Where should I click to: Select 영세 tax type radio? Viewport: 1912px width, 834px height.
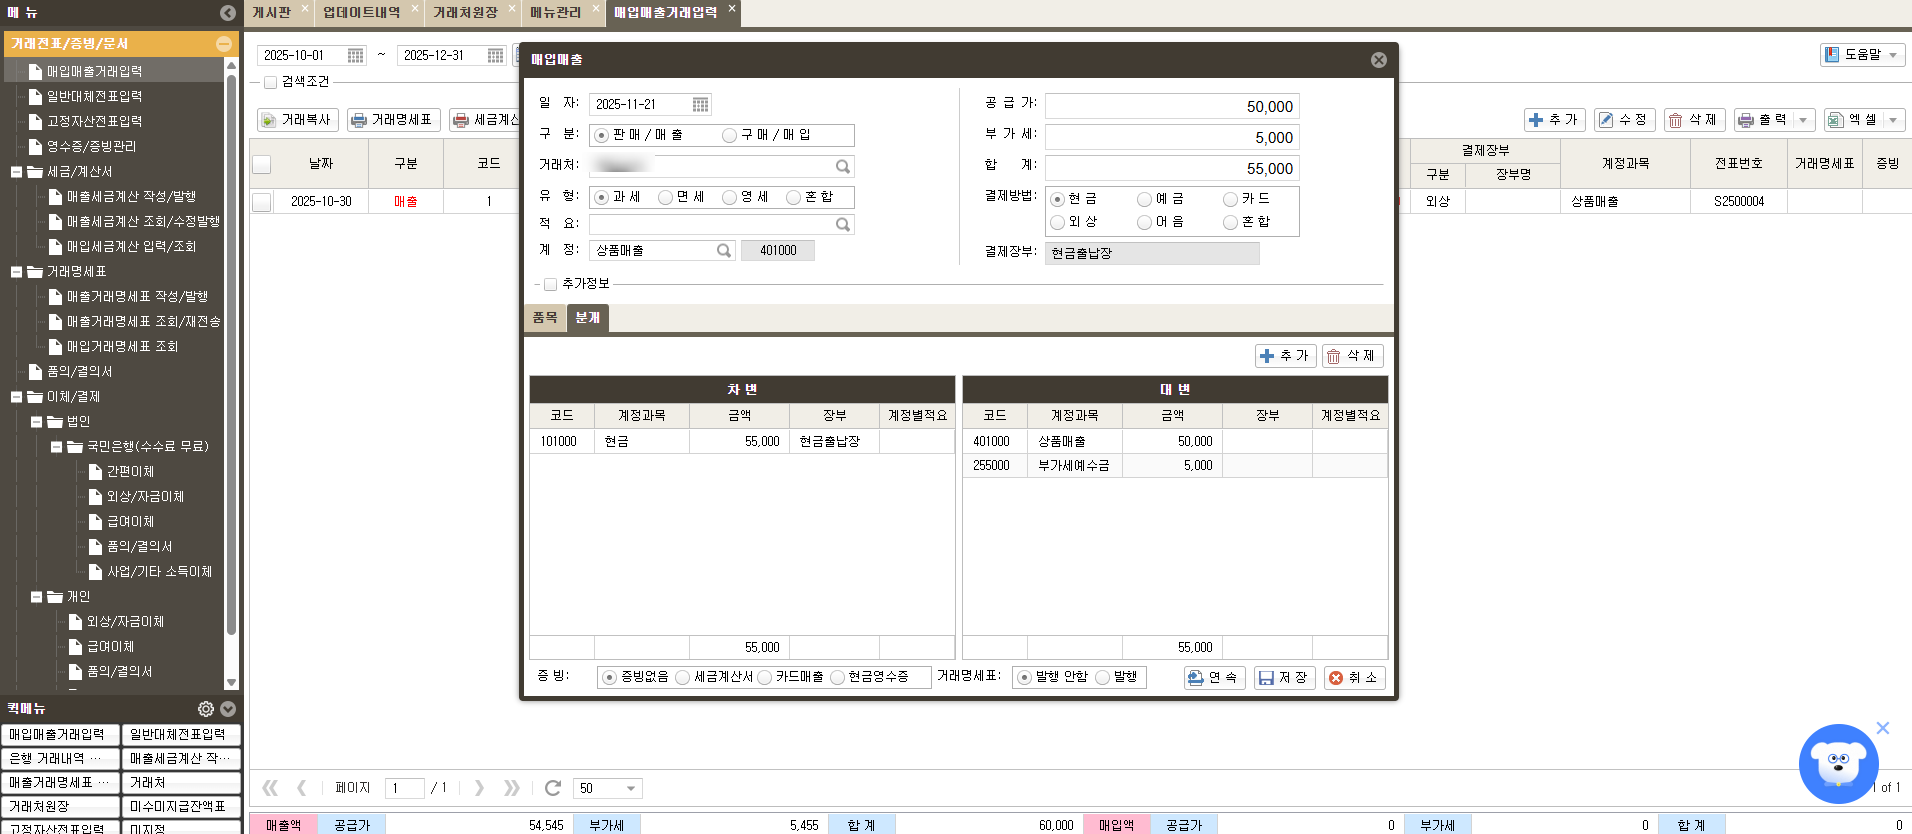pyautogui.click(x=729, y=198)
